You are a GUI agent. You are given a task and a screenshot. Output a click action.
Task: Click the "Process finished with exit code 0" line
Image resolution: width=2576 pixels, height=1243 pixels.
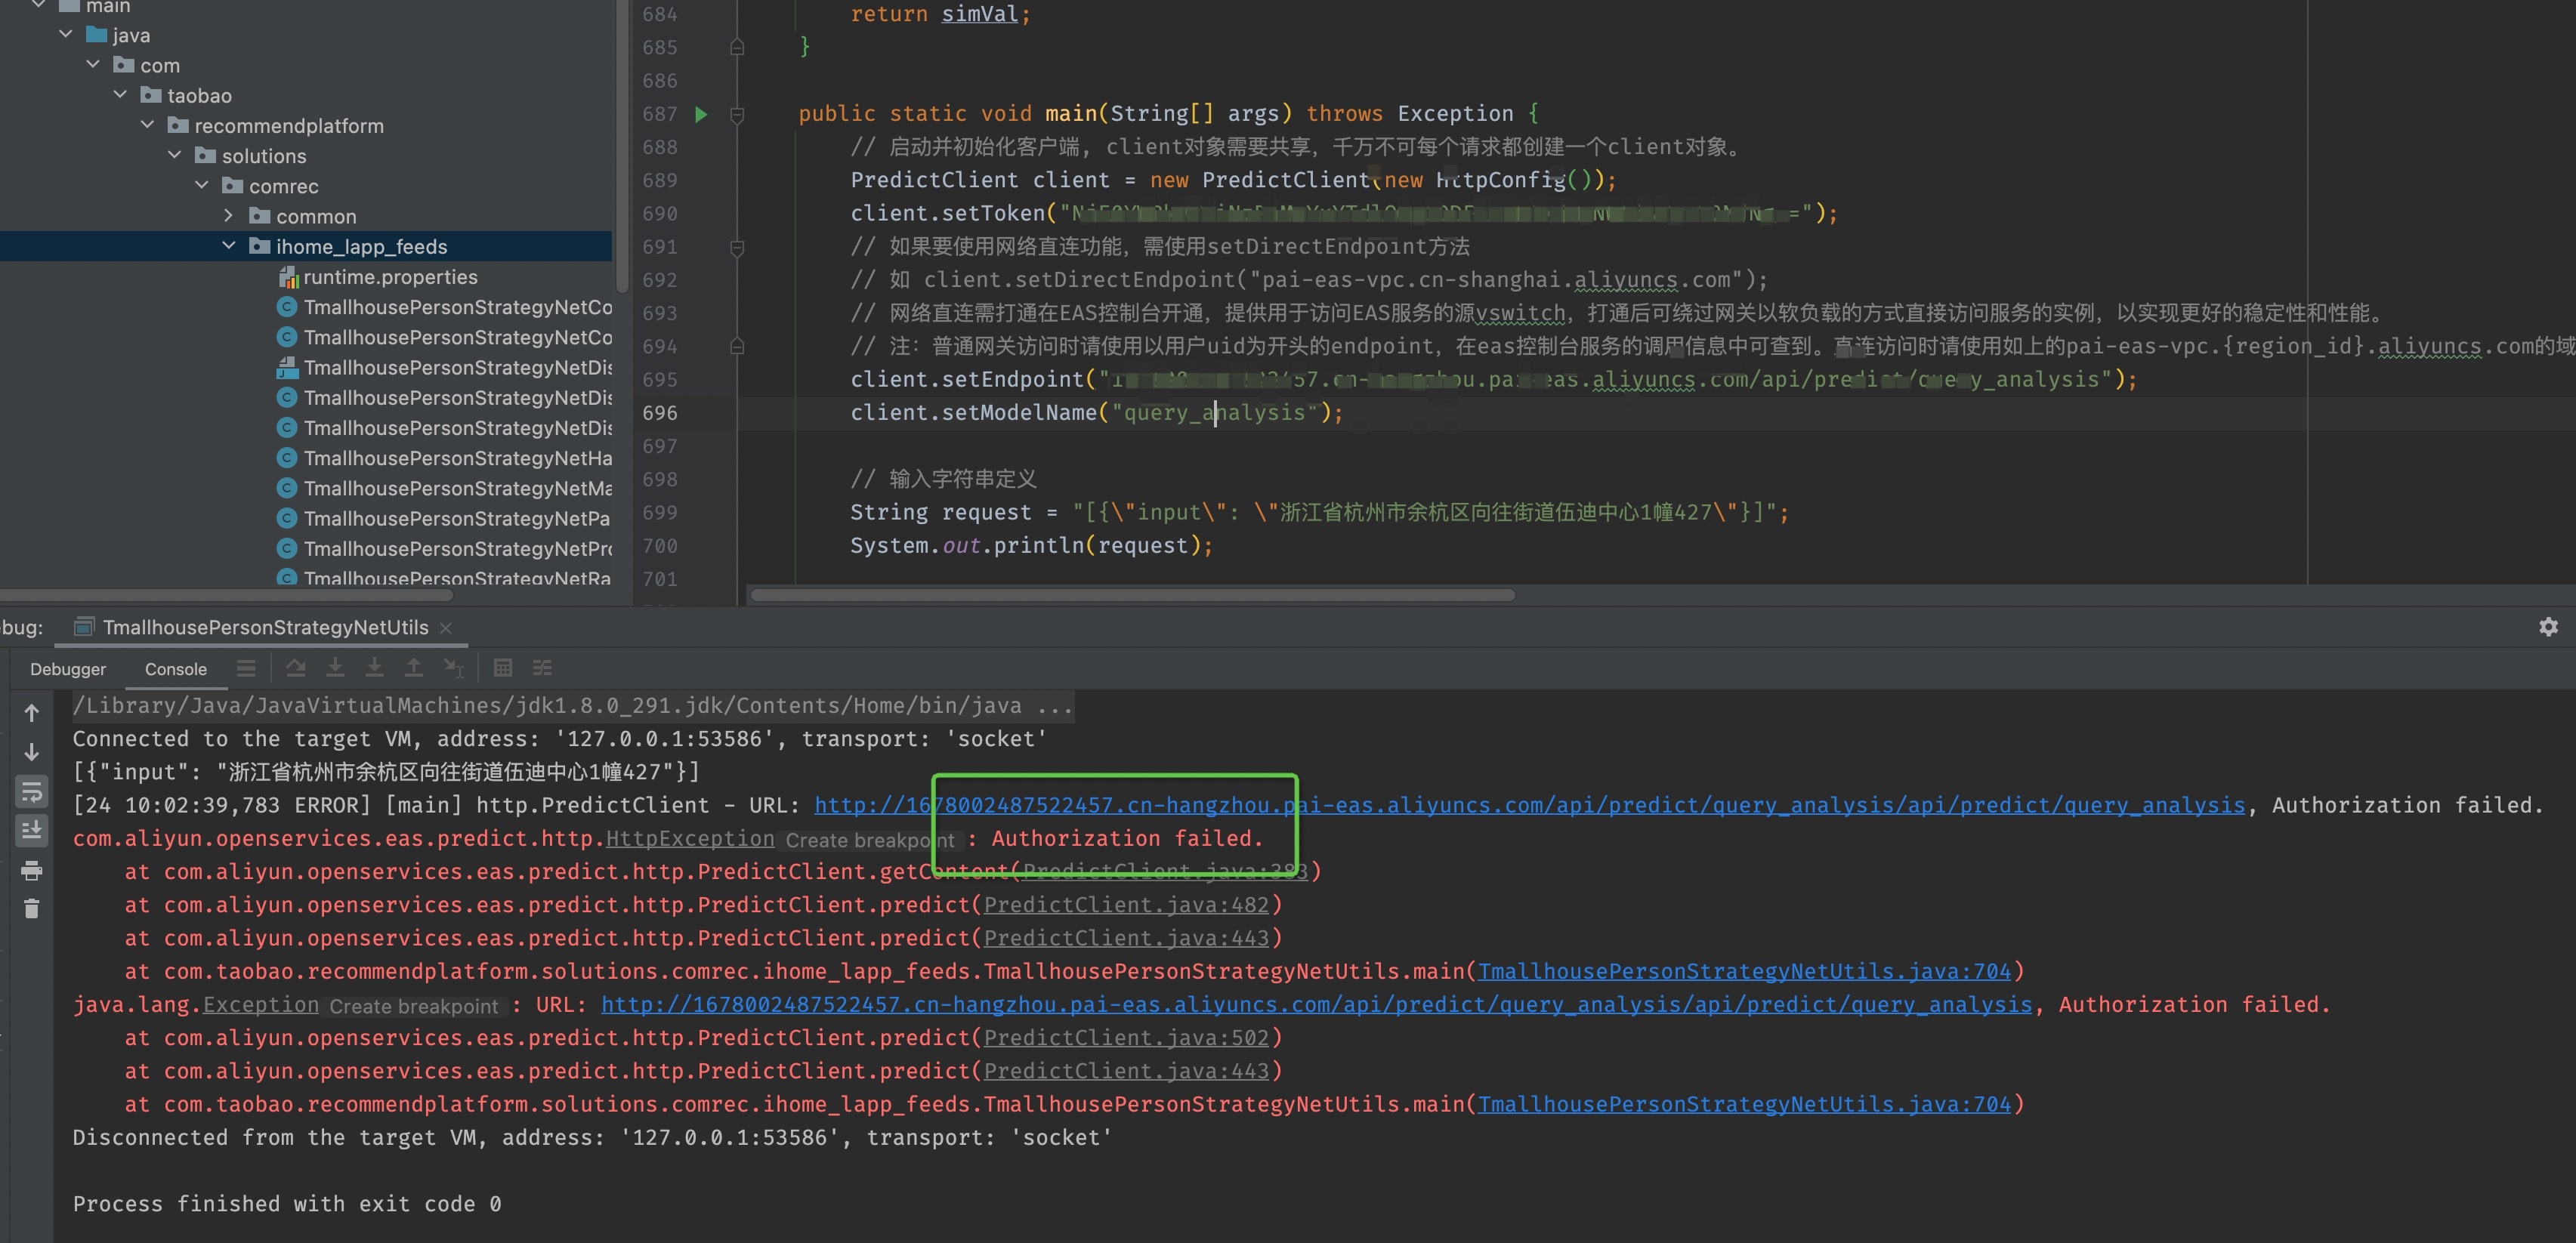[287, 1204]
